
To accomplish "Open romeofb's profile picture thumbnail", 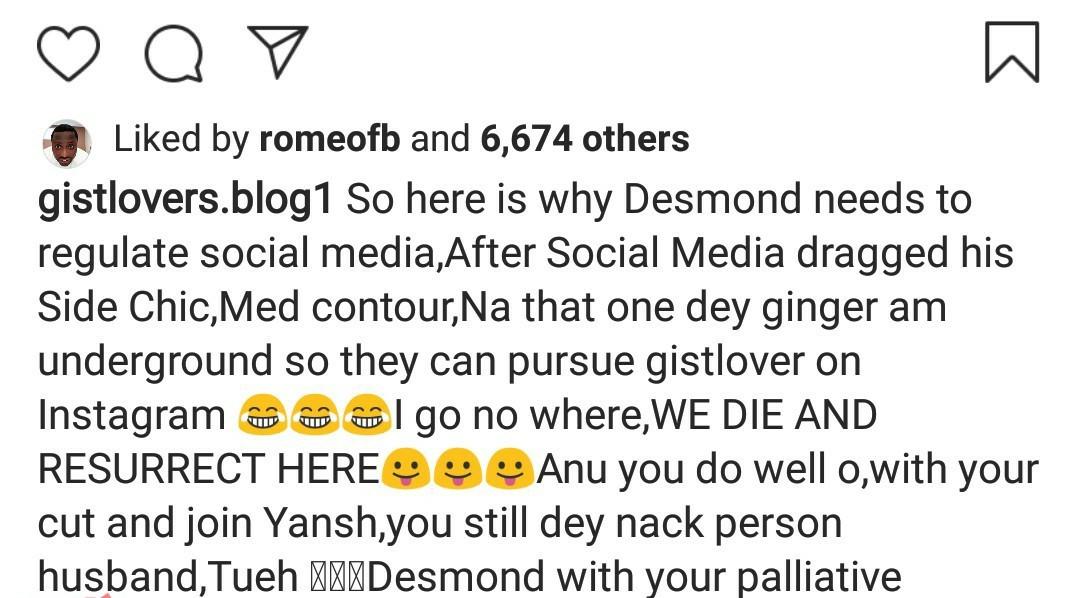I will (67, 143).
